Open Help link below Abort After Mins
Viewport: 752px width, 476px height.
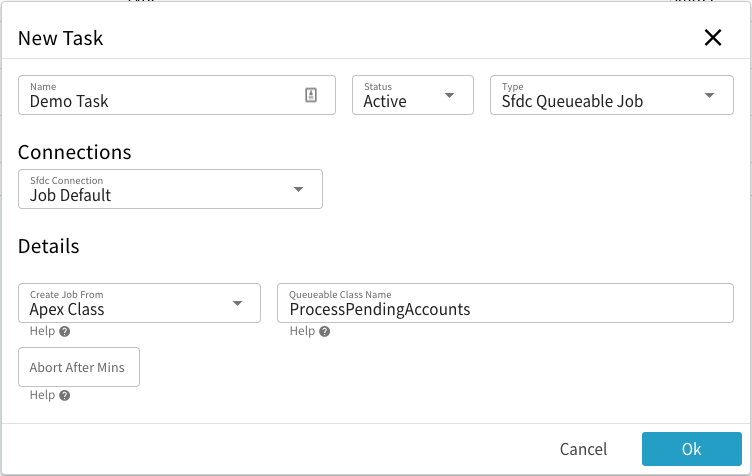42,396
